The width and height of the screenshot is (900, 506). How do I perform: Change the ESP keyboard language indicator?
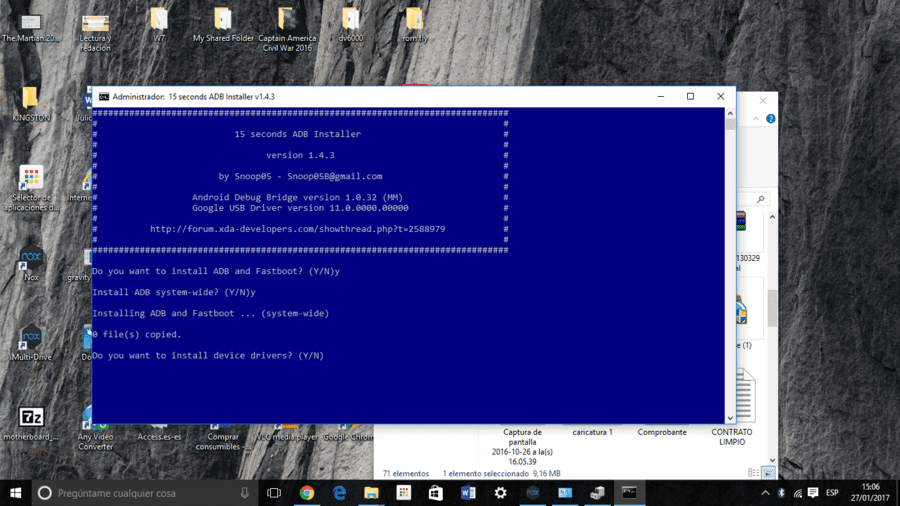coord(832,493)
